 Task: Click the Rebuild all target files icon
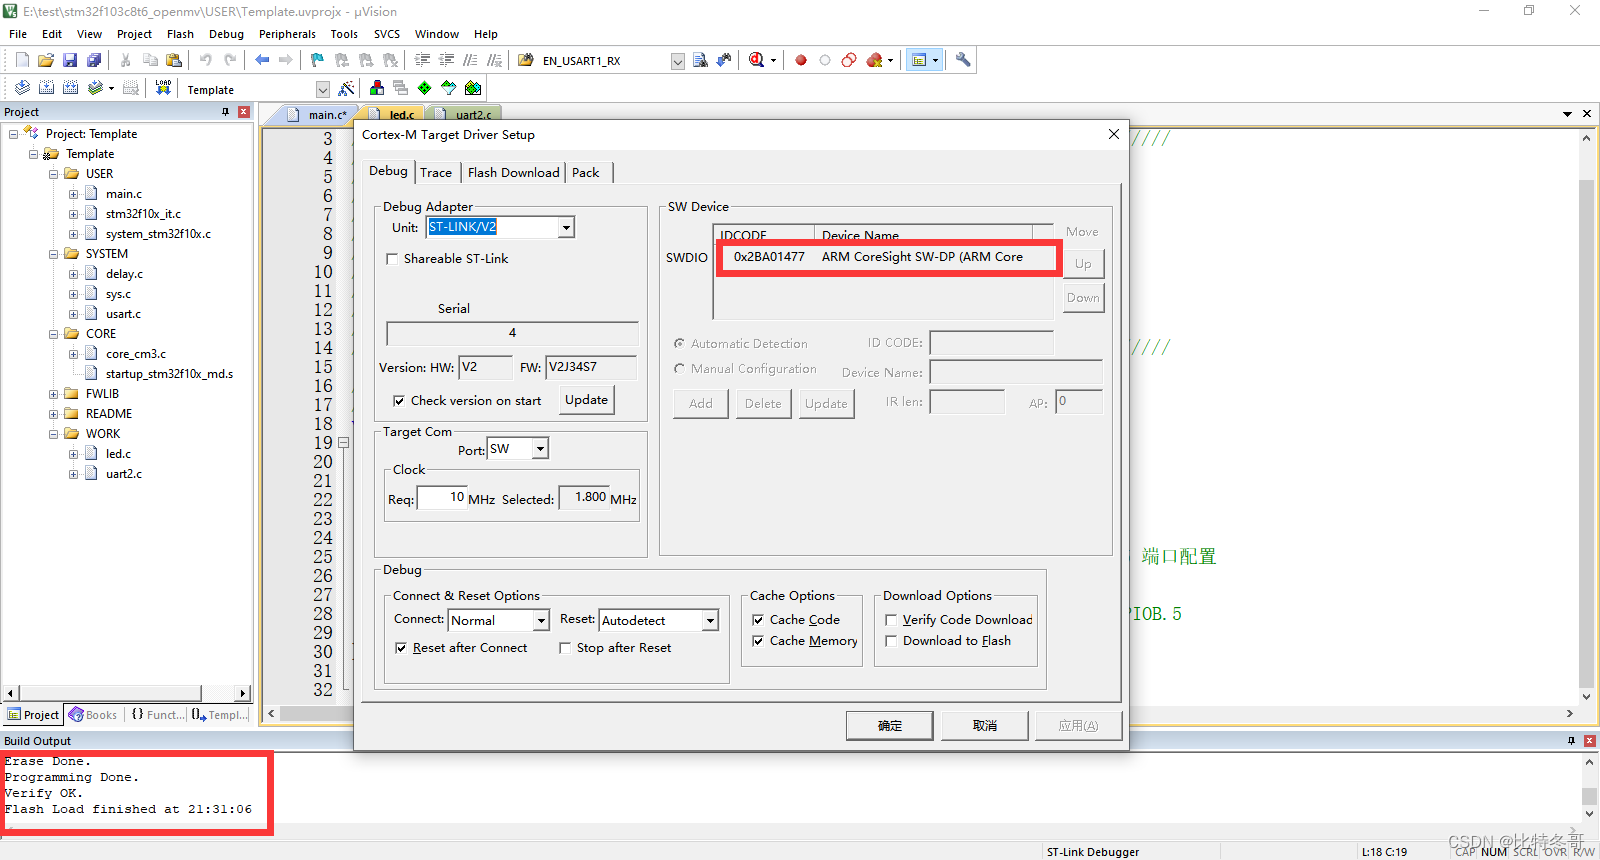click(x=70, y=88)
